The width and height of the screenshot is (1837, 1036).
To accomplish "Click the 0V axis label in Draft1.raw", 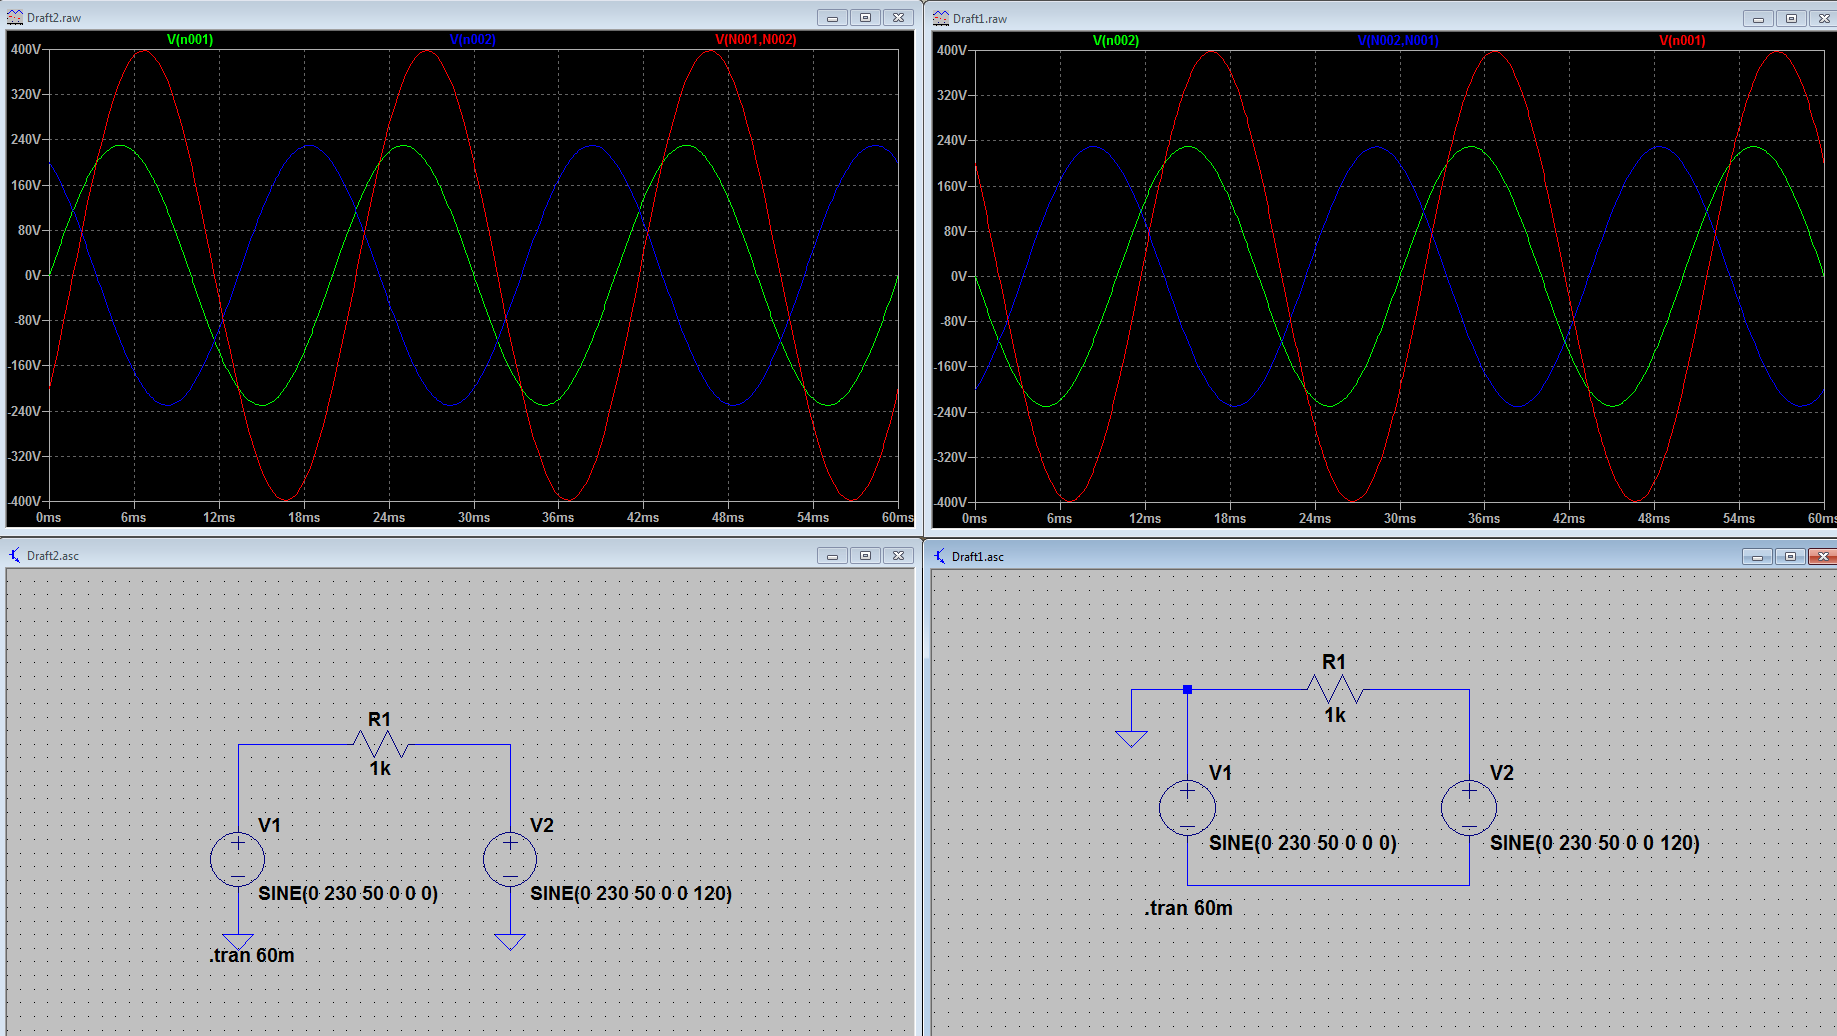I will click(959, 276).
